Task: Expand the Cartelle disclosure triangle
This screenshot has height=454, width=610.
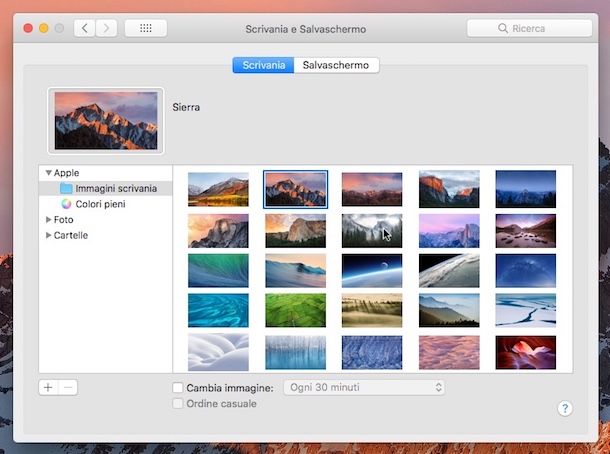Action: pyautogui.click(x=48, y=235)
